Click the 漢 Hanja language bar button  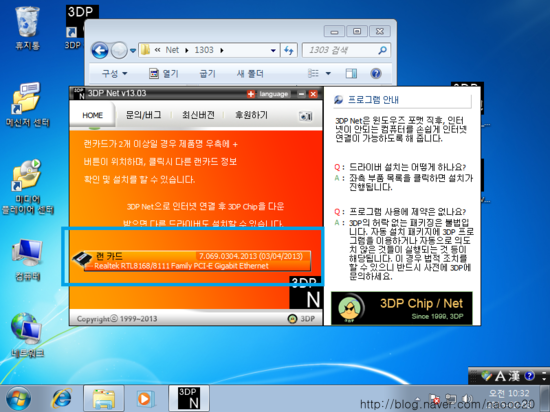pyautogui.click(x=514, y=376)
